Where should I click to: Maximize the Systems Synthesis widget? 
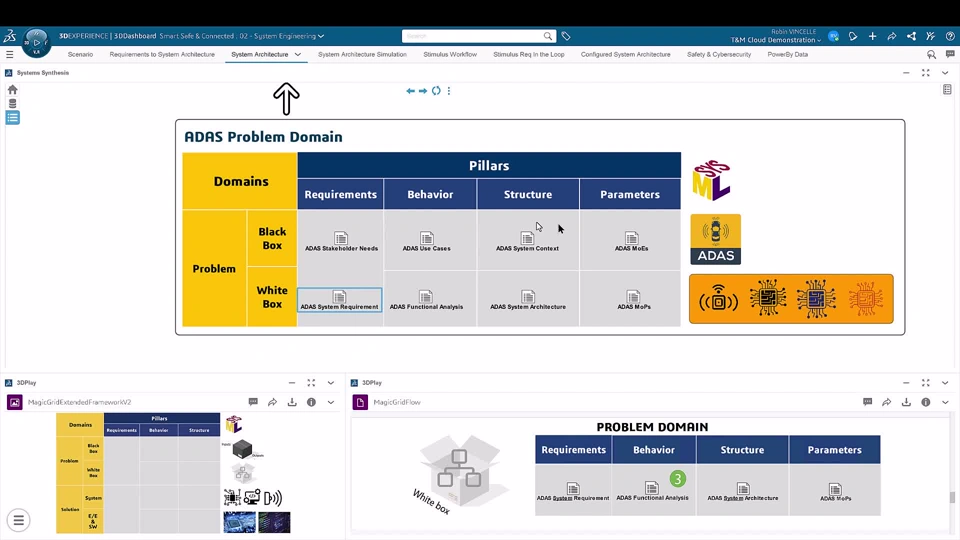click(x=926, y=73)
